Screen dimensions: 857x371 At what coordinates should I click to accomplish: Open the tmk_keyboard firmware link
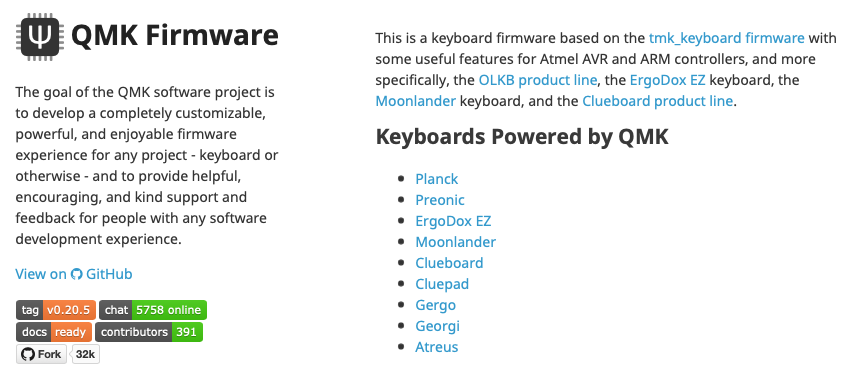tap(726, 38)
